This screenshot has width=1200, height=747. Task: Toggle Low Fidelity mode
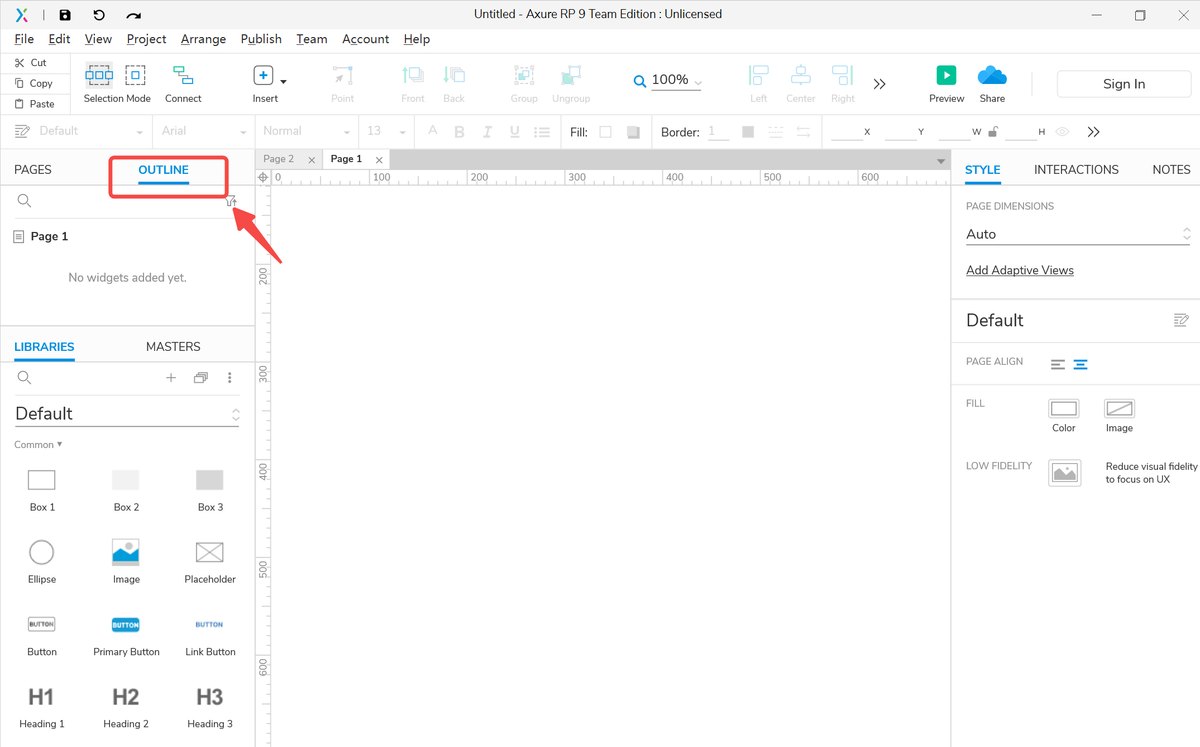(x=1065, y=473)
